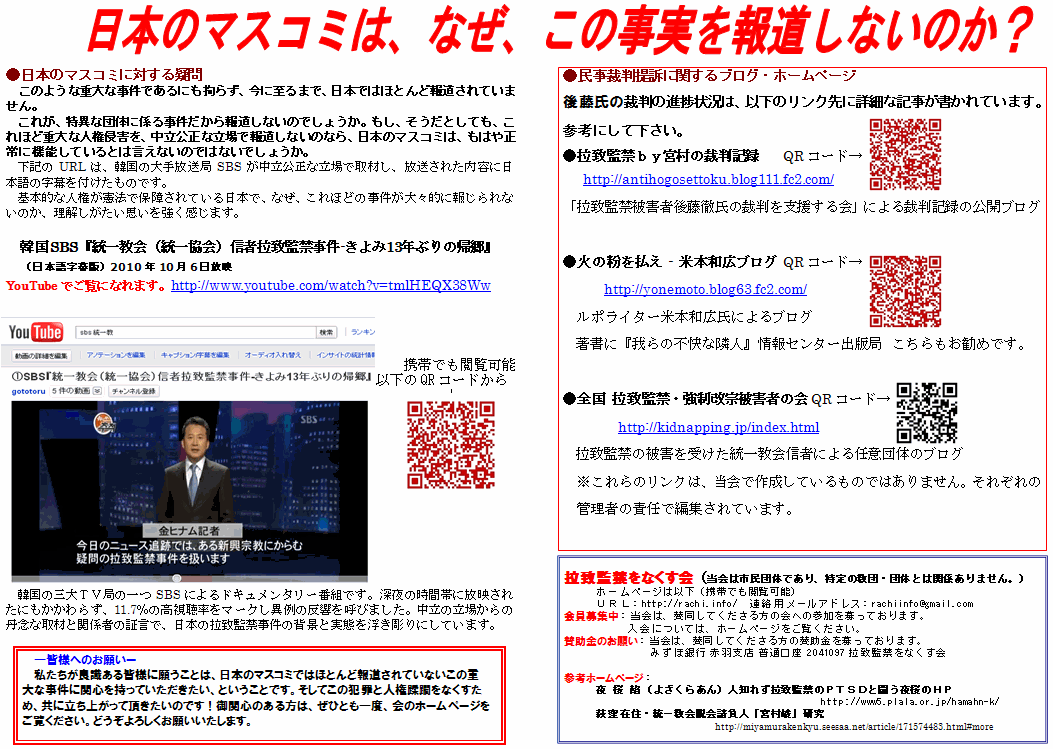Click the http://rachi.info/ URL text

click(x=689, y=604)
